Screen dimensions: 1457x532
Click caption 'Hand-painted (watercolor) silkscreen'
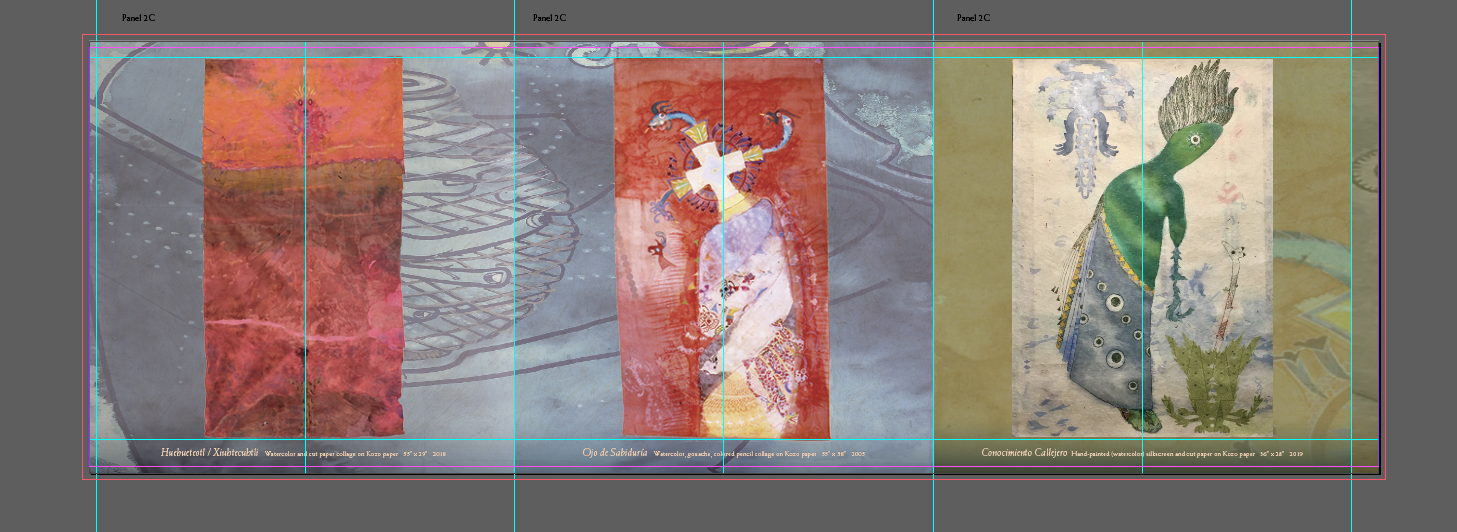tap(1160, 454)
